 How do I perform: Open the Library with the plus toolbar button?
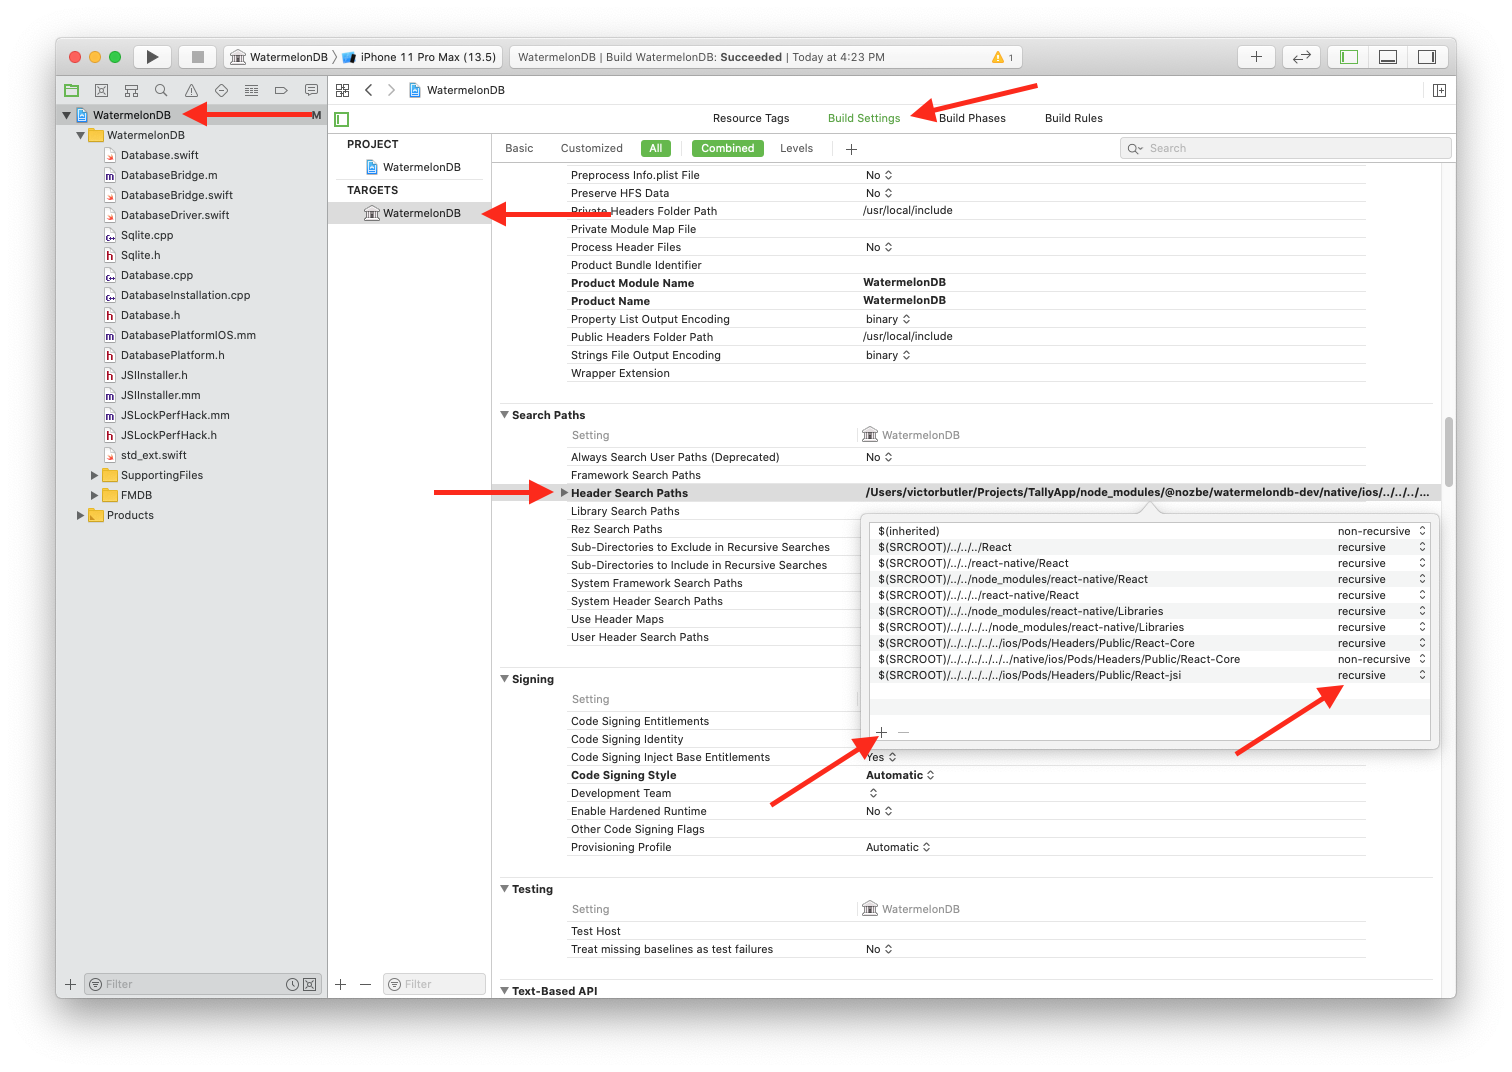click(1256, 57)
